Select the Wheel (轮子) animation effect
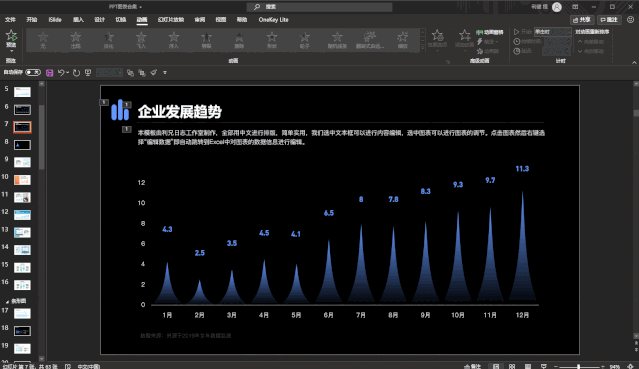Screen dimensions: 639x369 tap(304, 40)
